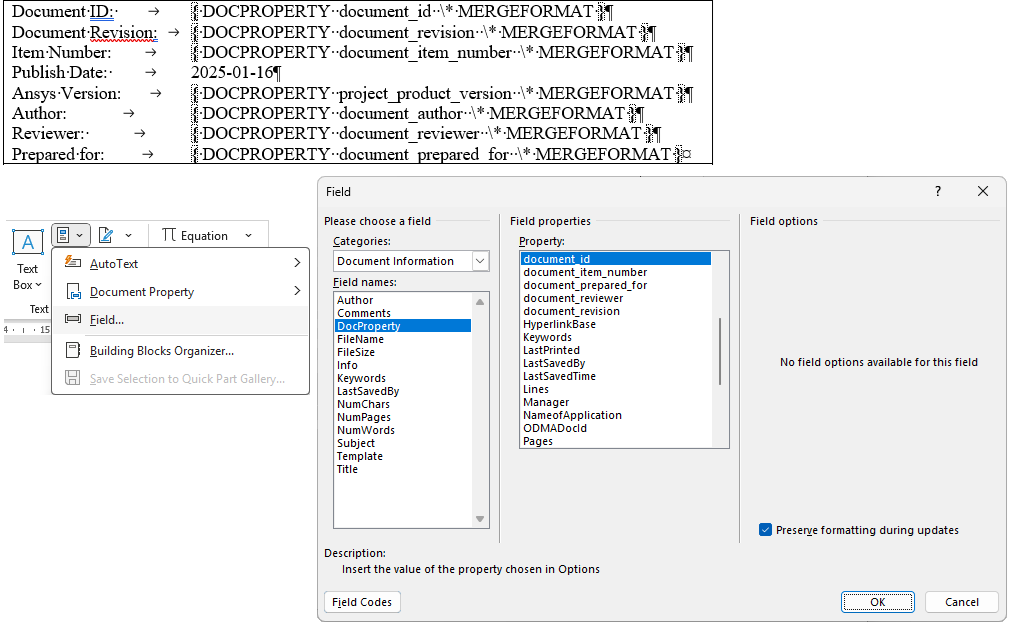Click the Text Box icon

27,242
